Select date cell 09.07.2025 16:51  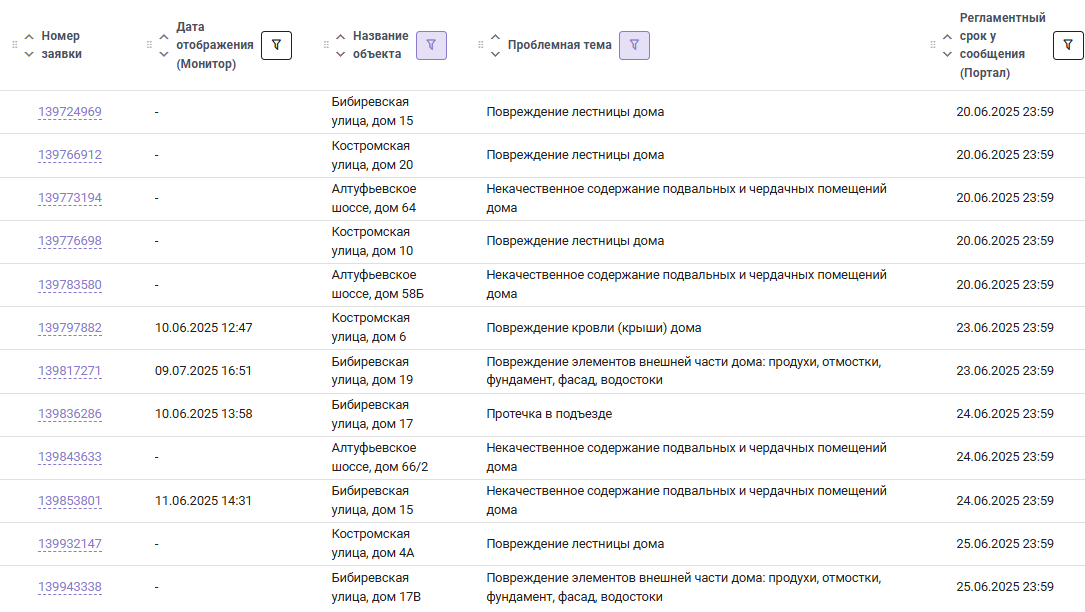coord(203,371)
